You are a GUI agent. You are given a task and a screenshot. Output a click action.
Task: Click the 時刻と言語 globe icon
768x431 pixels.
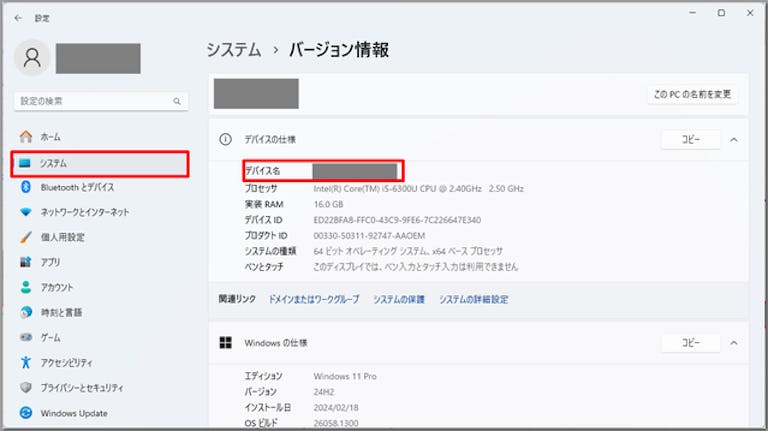pyautogui.click(x=26, y=312)
